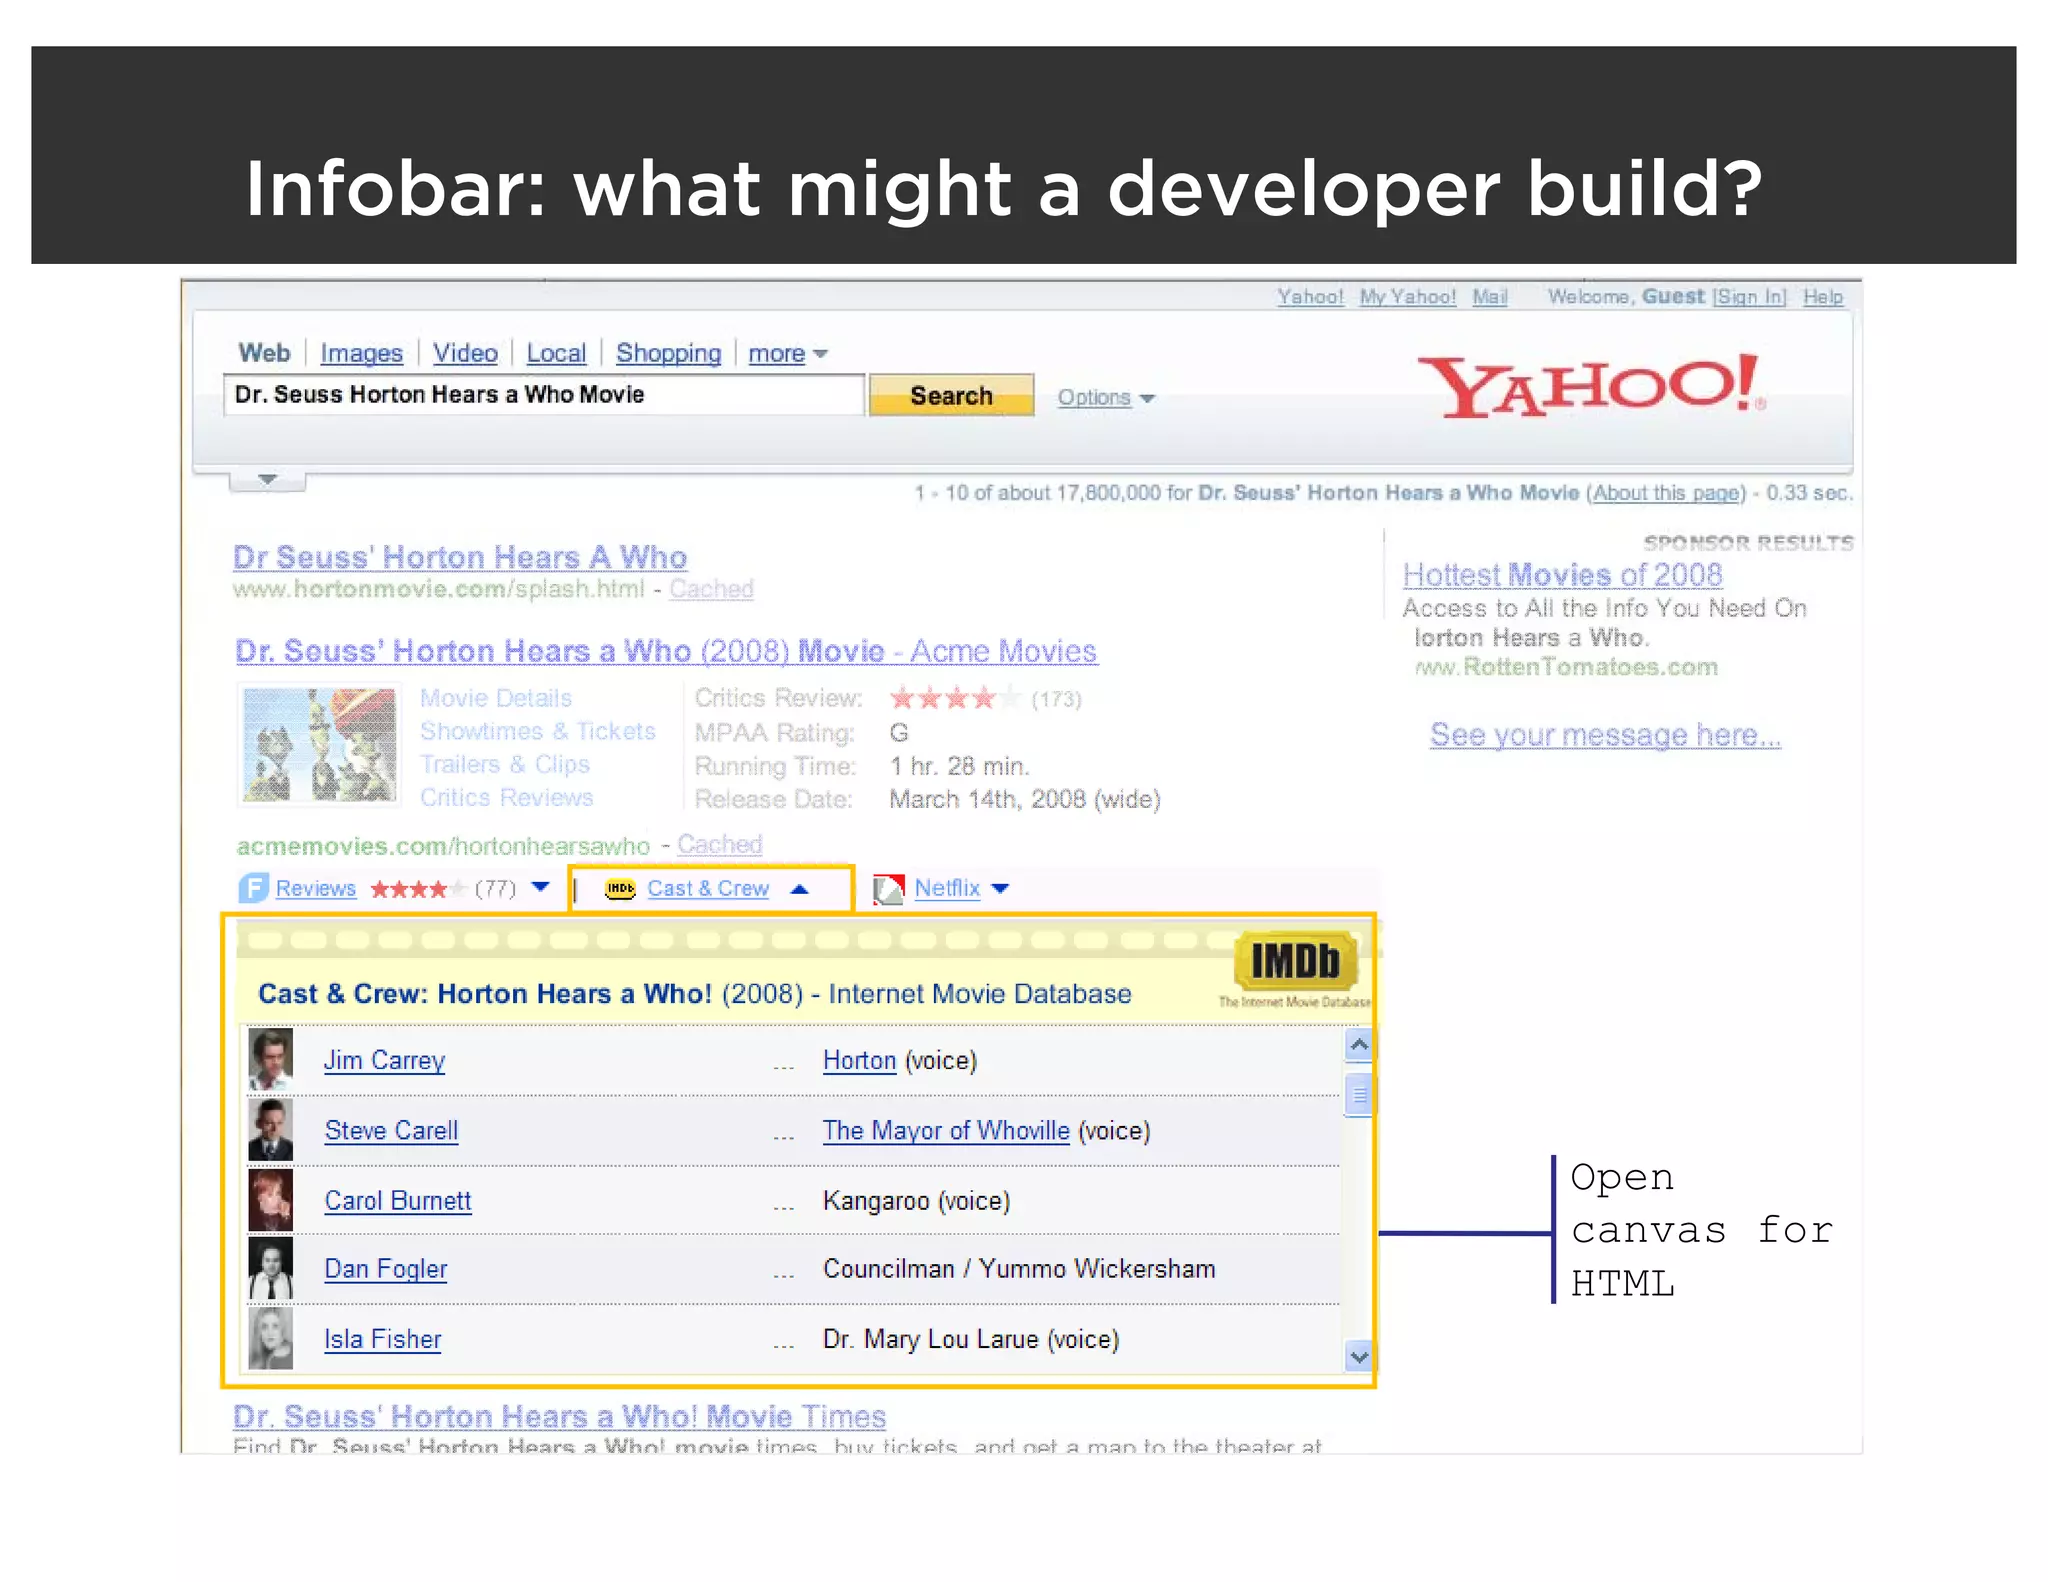
Task: Click Carol Burnett's photo thumbnail
Action: [270, 1199]
